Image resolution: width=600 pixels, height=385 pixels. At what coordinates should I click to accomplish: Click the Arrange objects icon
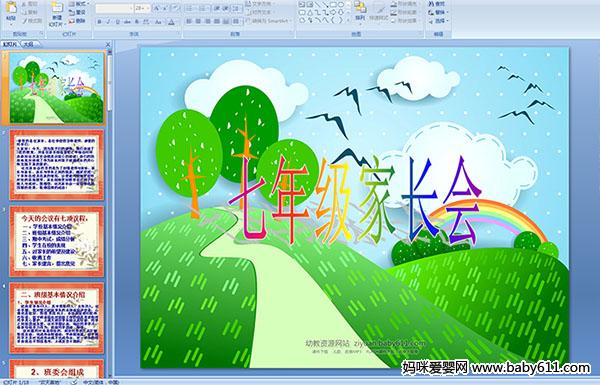click(359, 10)
